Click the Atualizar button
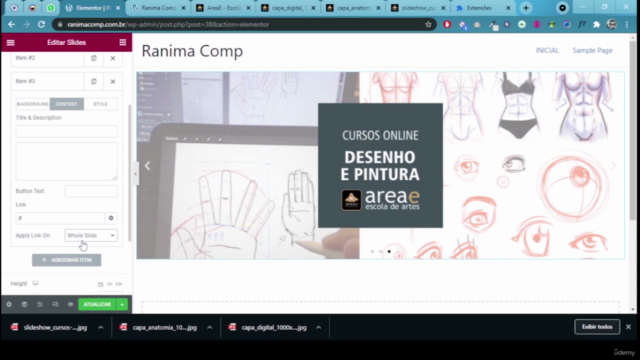 pos(97,304)
